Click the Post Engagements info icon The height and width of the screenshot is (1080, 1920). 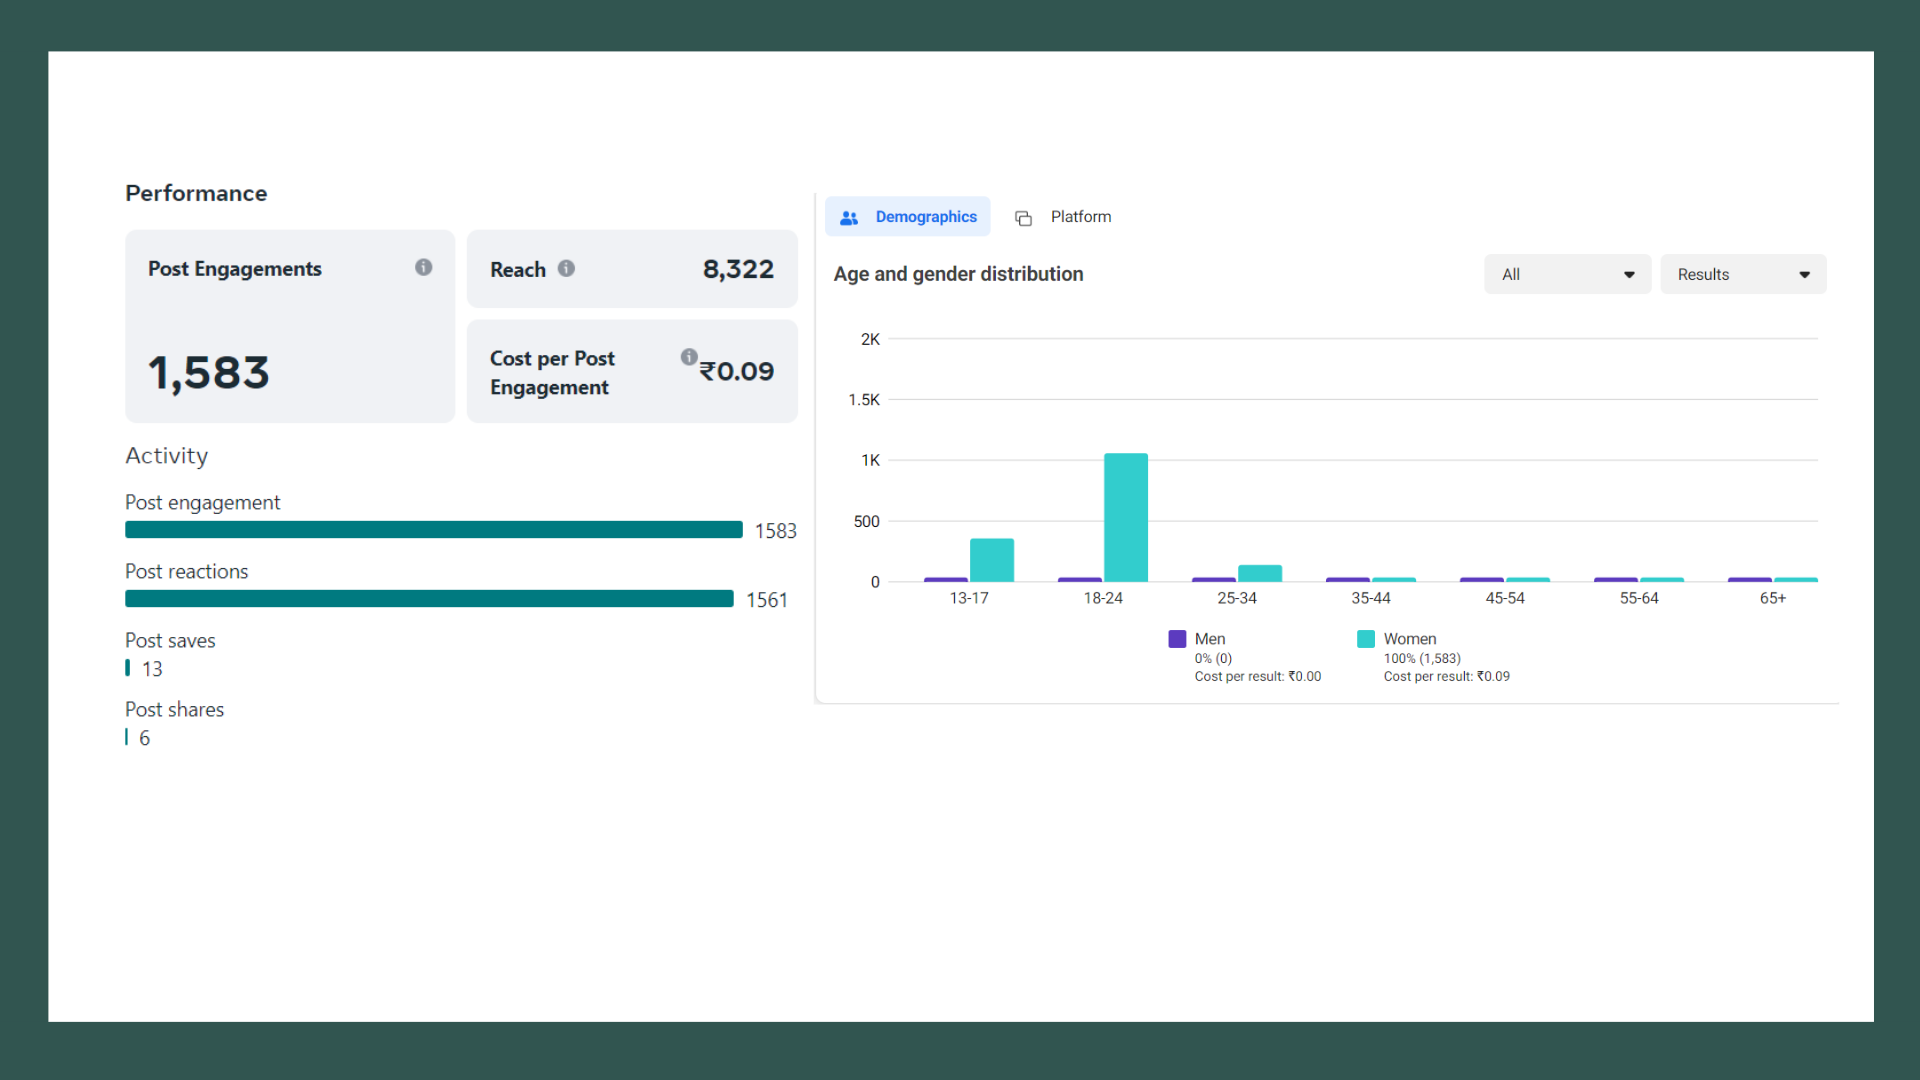[424, 267]
